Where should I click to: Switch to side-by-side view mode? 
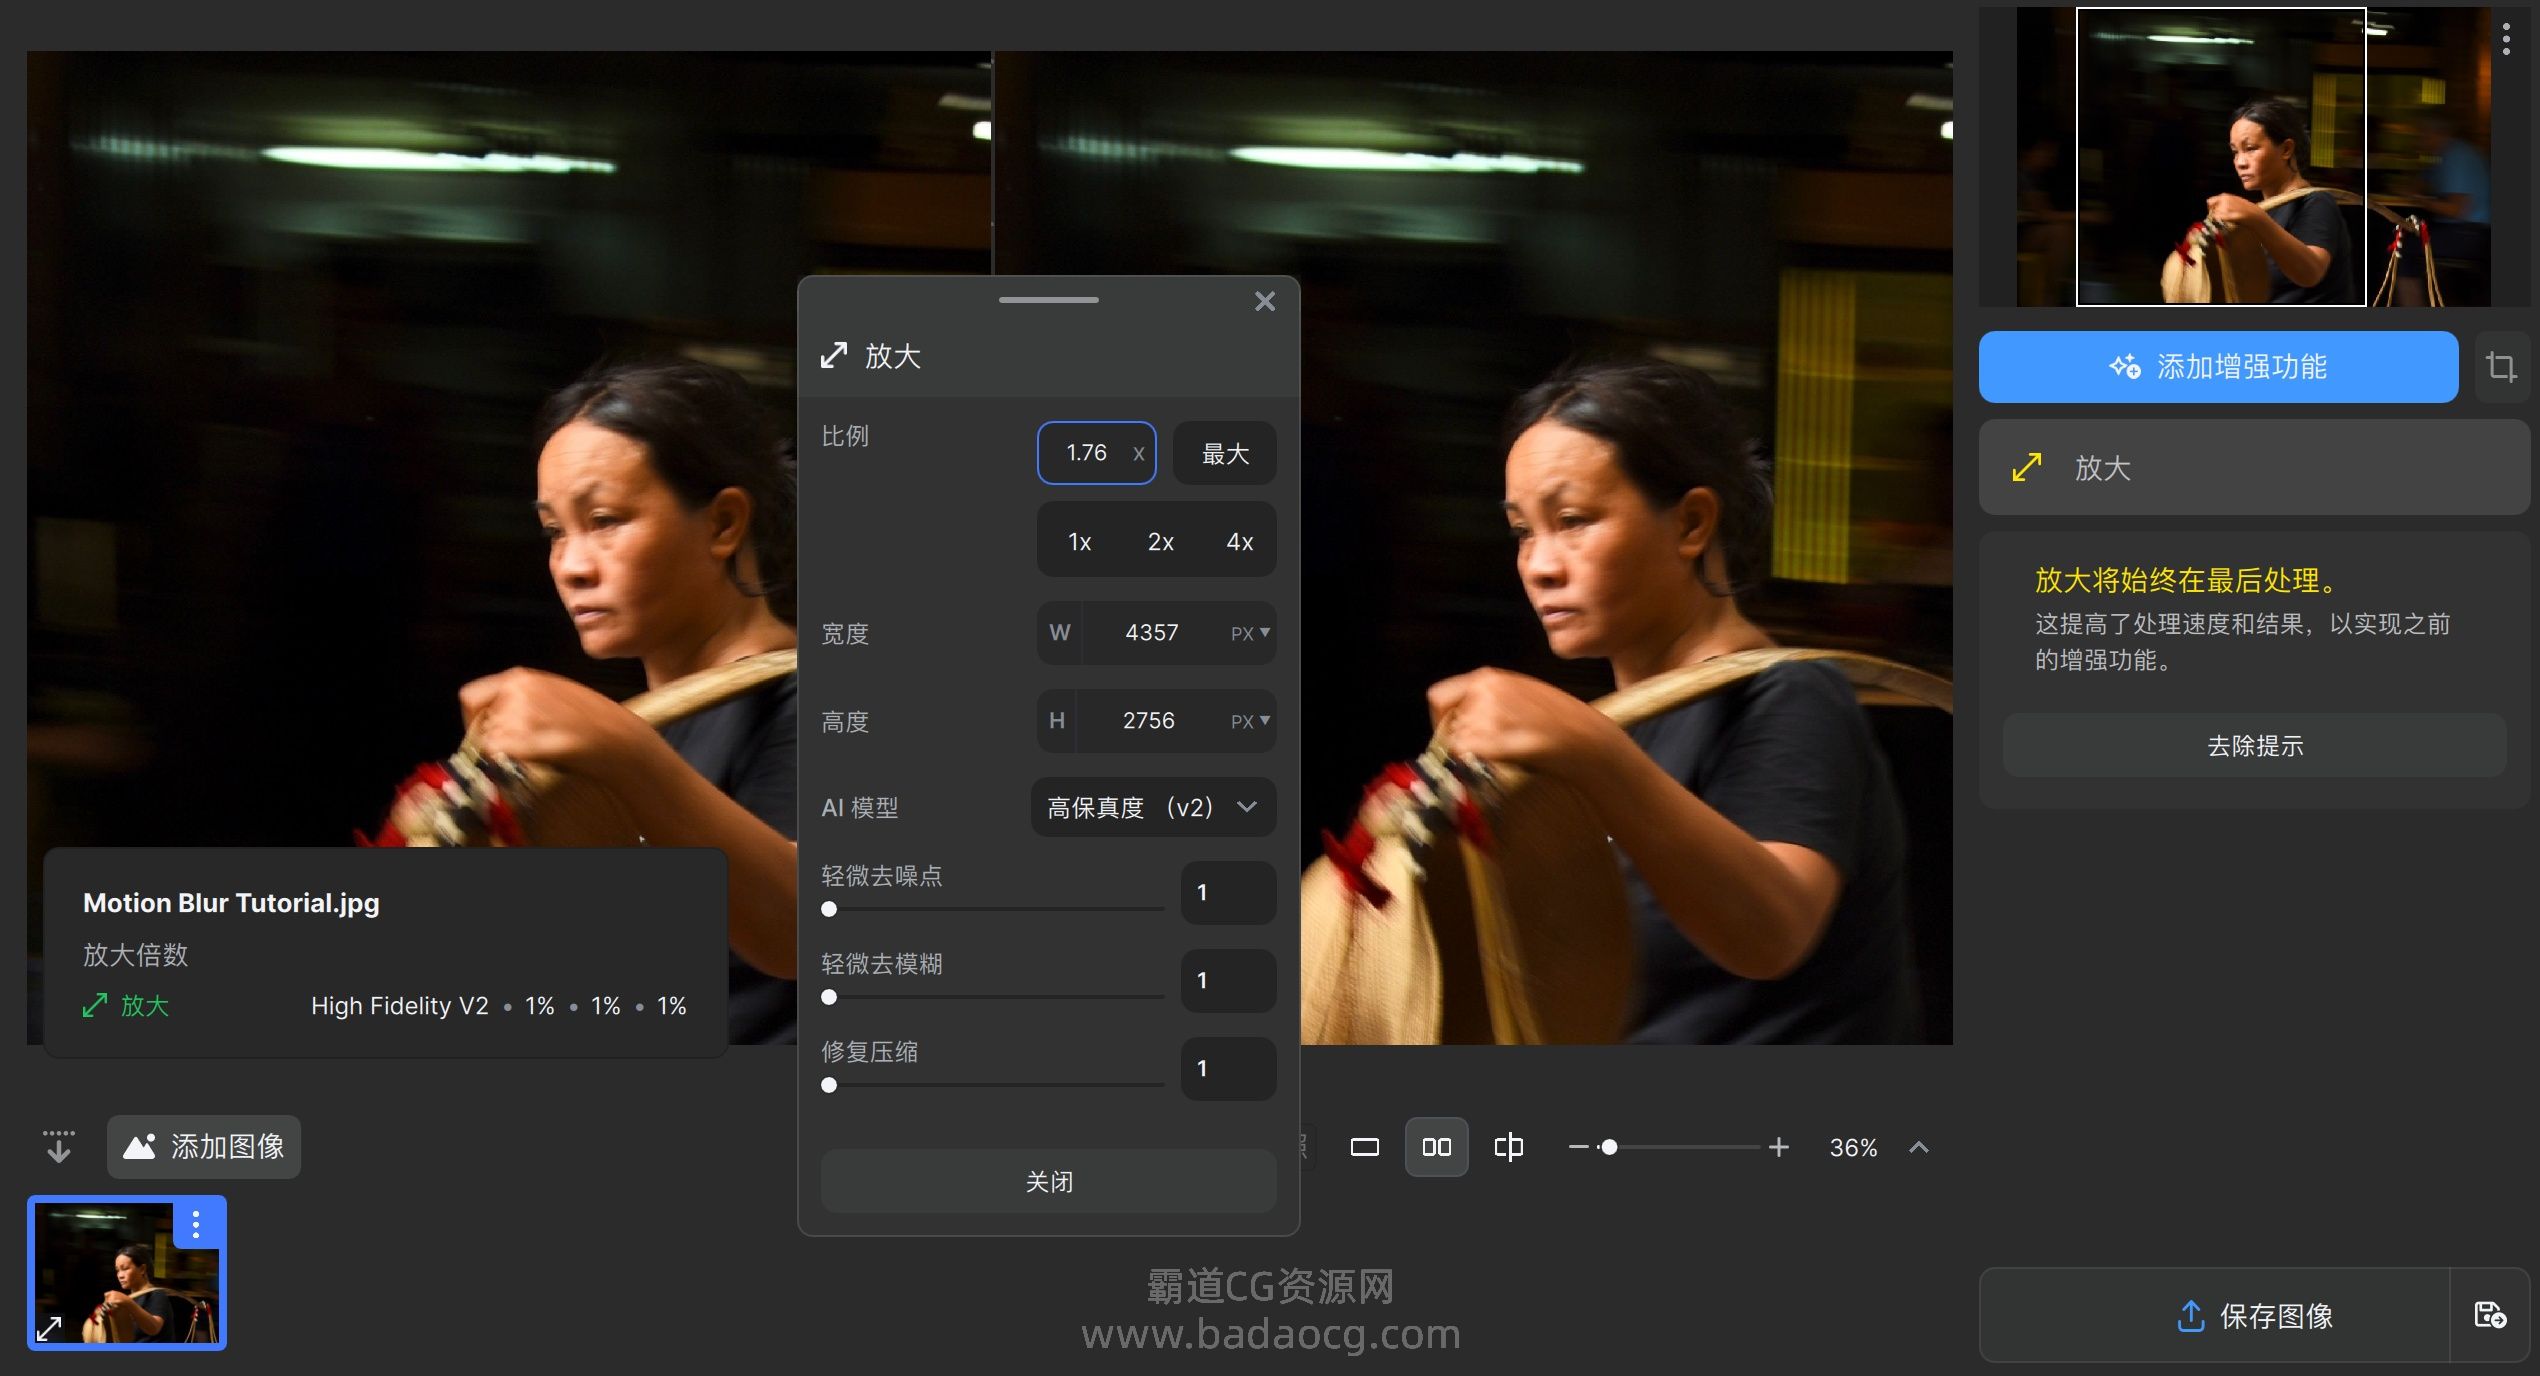click(x=1436, y=1147)
